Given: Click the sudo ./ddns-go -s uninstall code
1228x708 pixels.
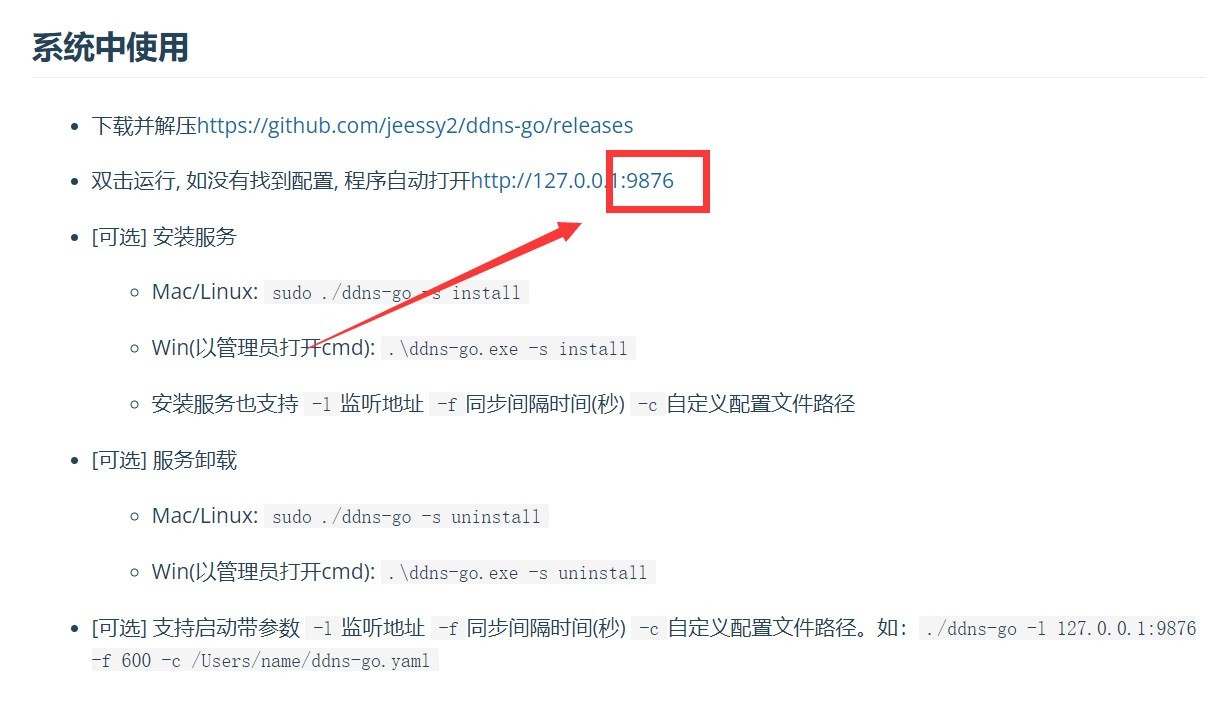Looking at the screenshot, I should click(406, 517).
